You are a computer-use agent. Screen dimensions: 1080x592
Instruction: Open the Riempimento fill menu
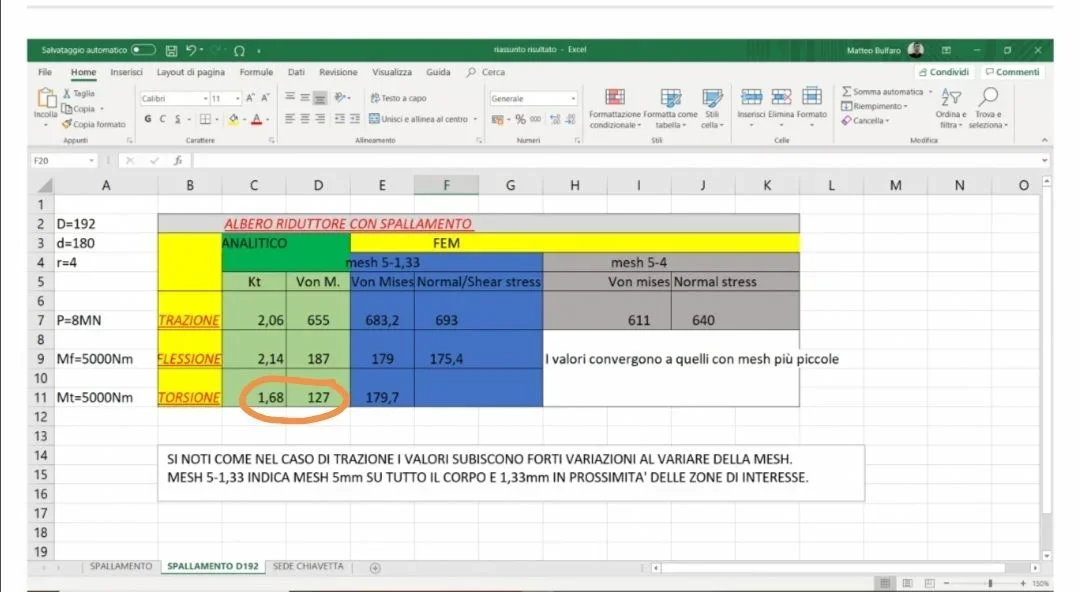click(874, 106)
